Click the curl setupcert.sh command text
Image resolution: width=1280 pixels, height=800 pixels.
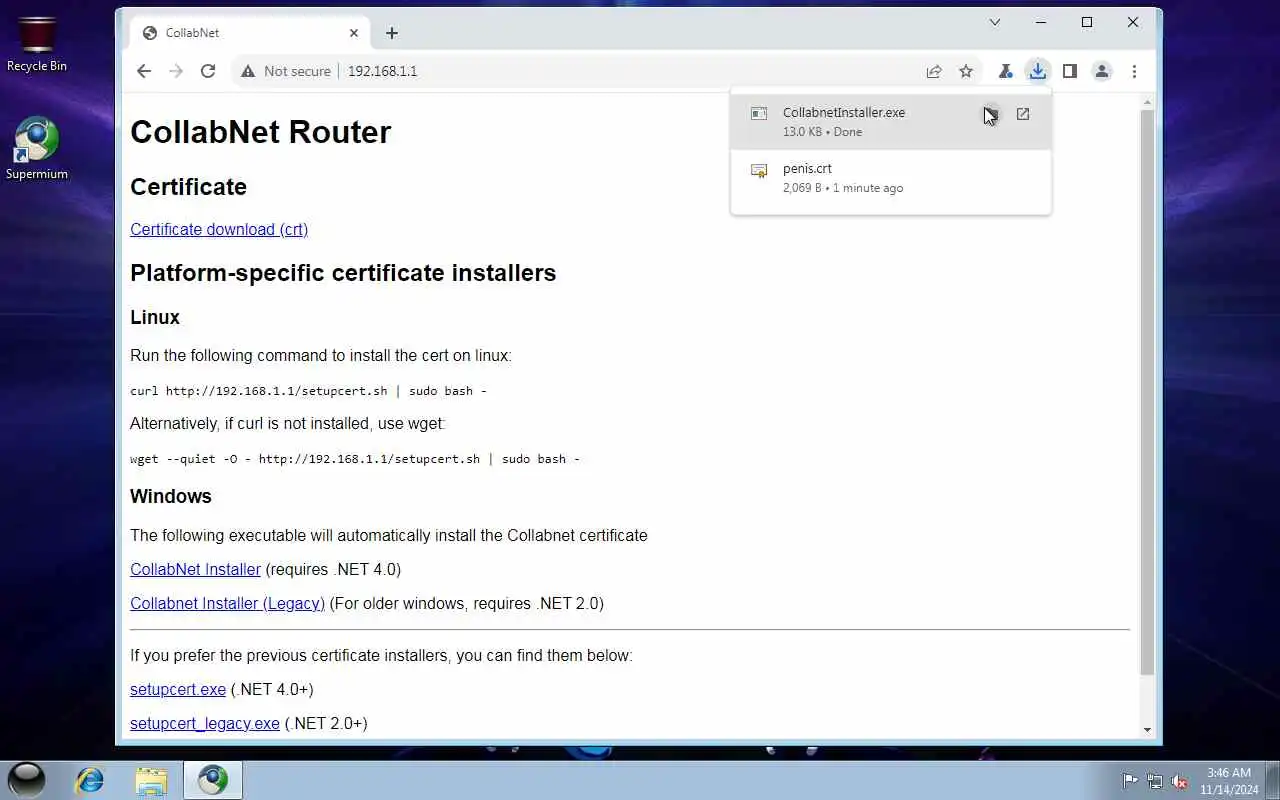308,391
